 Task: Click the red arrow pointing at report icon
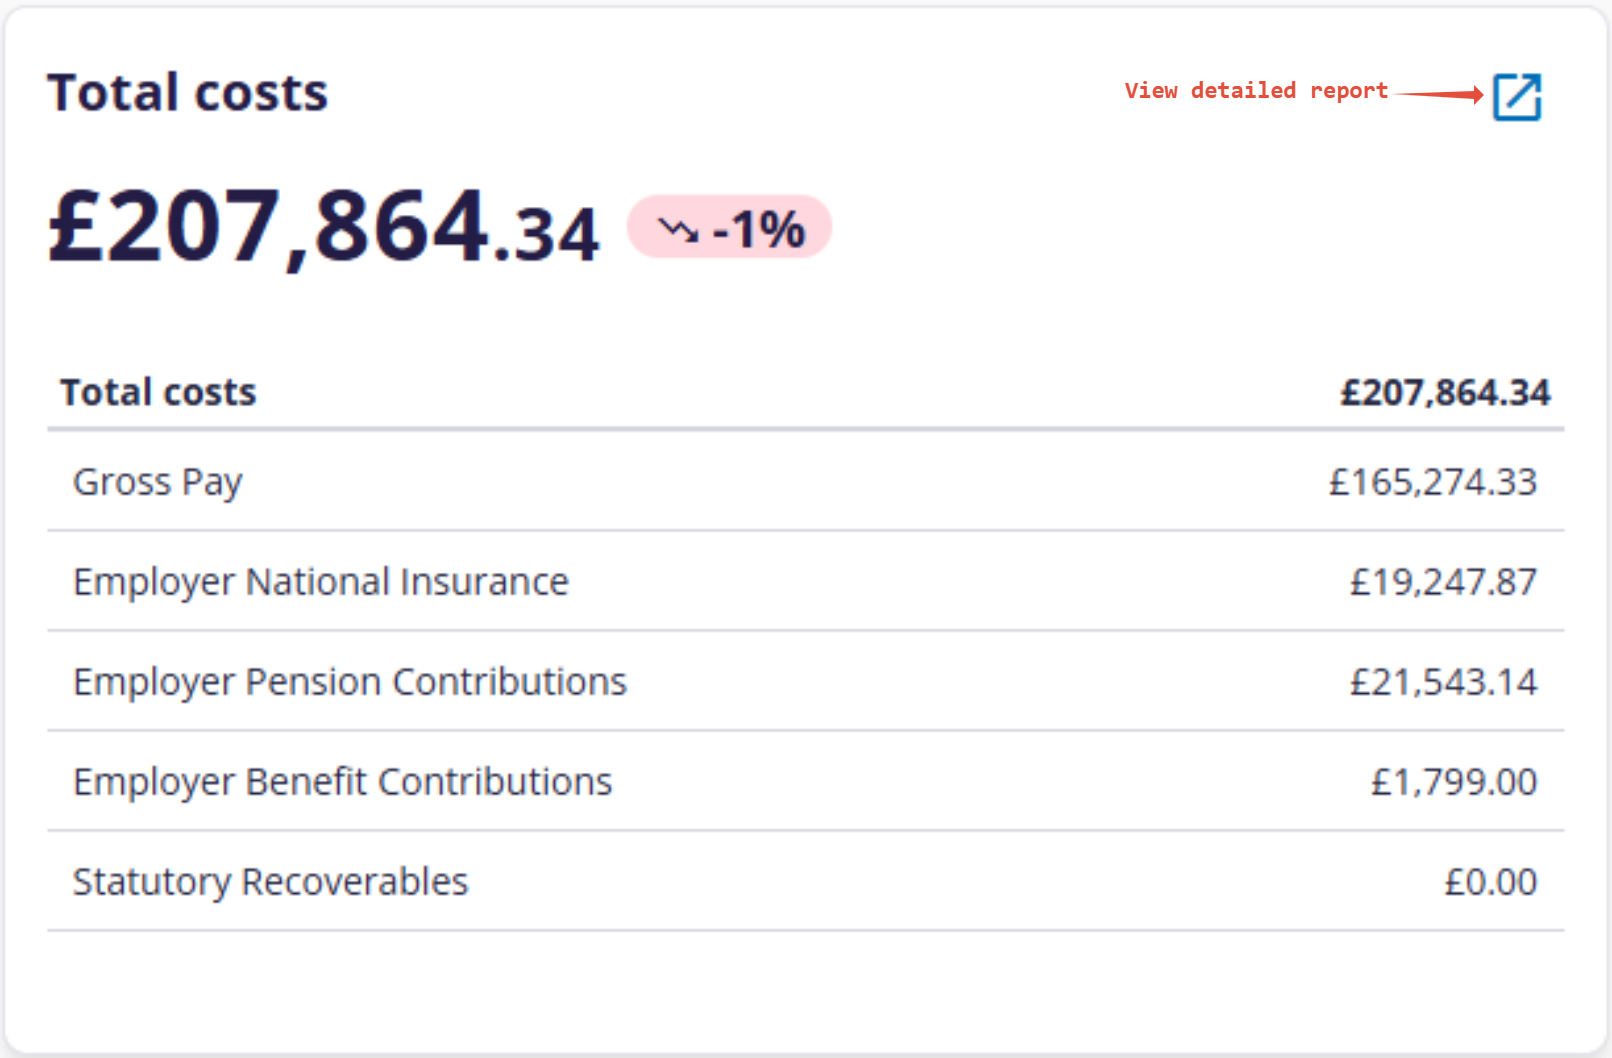(1439, 94)
